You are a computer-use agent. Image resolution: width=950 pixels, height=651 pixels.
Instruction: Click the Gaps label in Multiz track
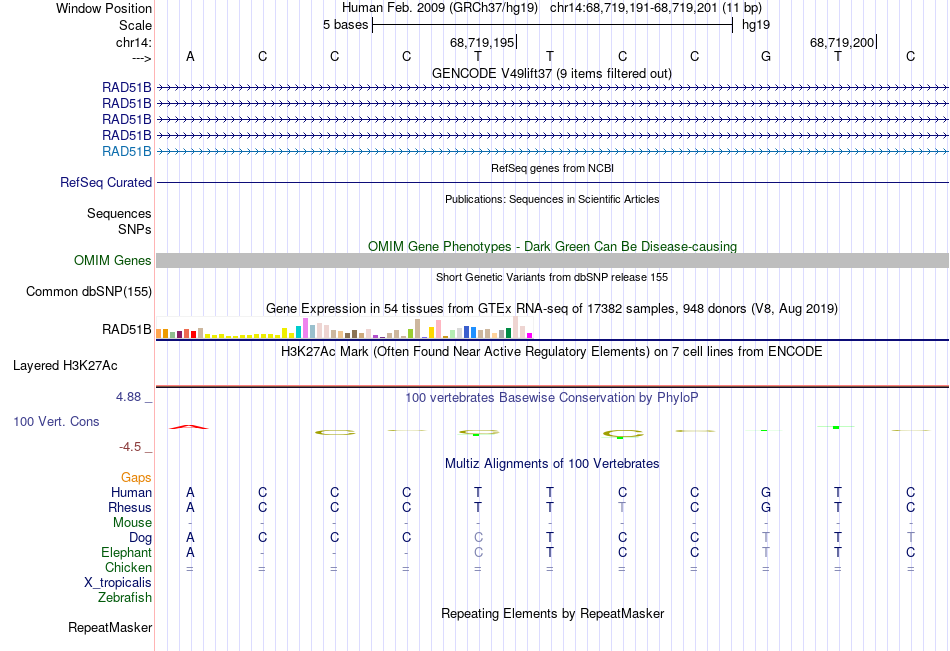click(136, 478)
